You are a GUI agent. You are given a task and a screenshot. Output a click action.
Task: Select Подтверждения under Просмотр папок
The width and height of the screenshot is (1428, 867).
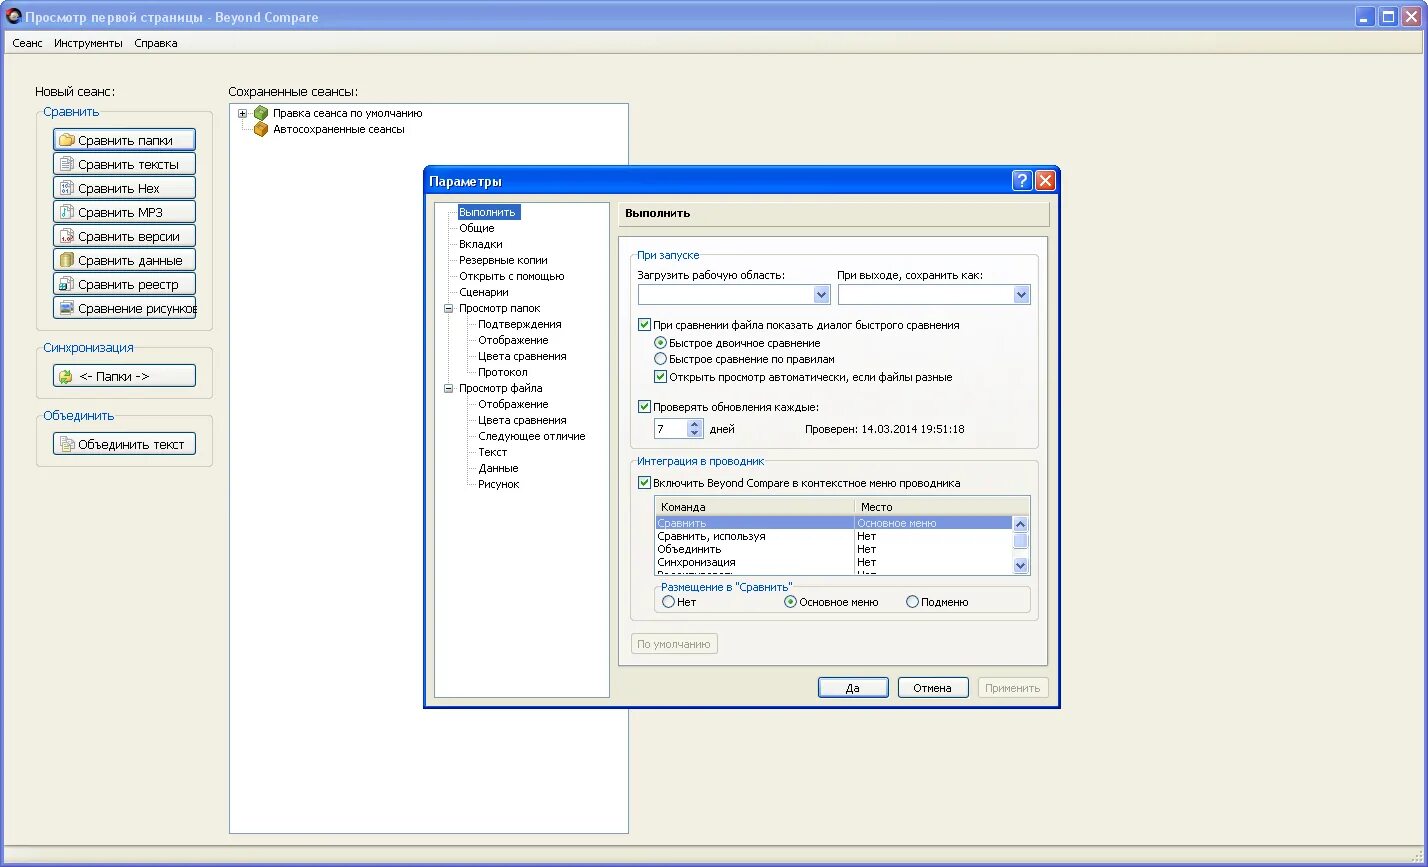(x=520, y=324)
